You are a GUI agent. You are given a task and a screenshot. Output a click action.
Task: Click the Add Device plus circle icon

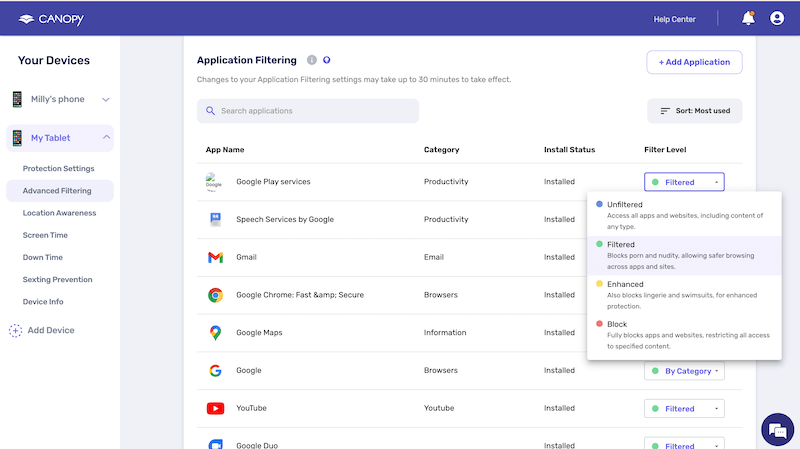15,331
